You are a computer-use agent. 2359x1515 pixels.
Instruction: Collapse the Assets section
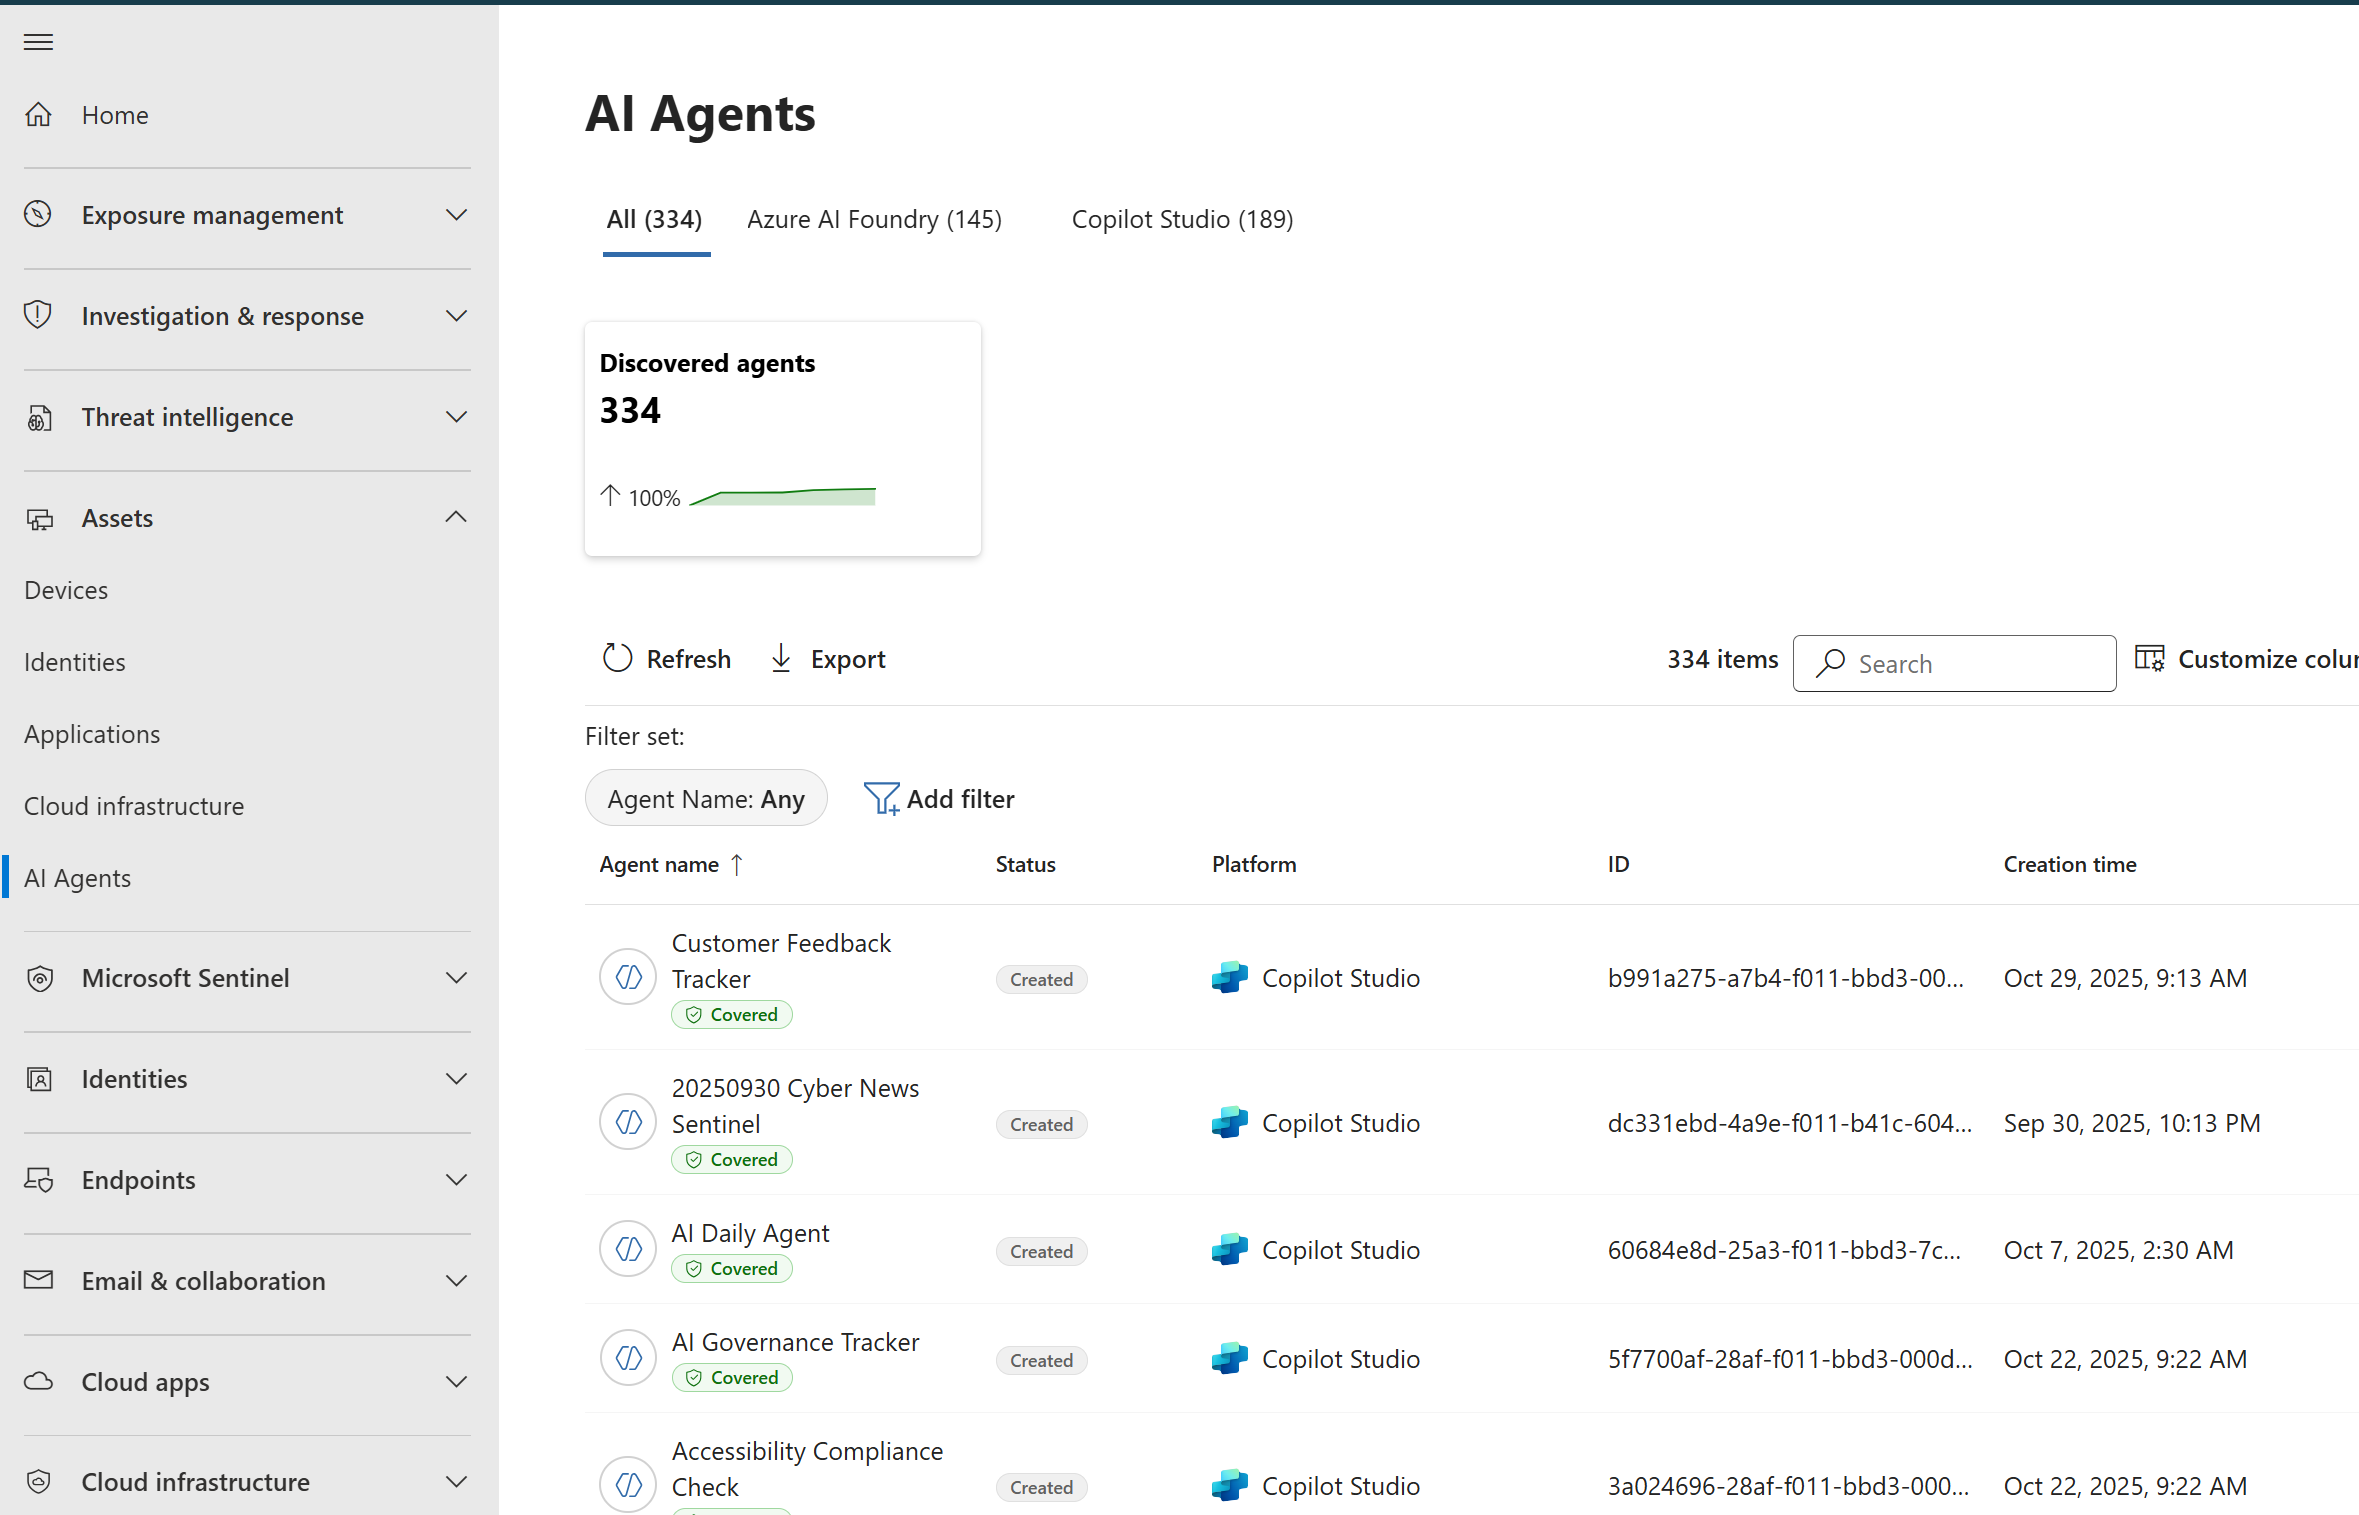click(456, 517)
